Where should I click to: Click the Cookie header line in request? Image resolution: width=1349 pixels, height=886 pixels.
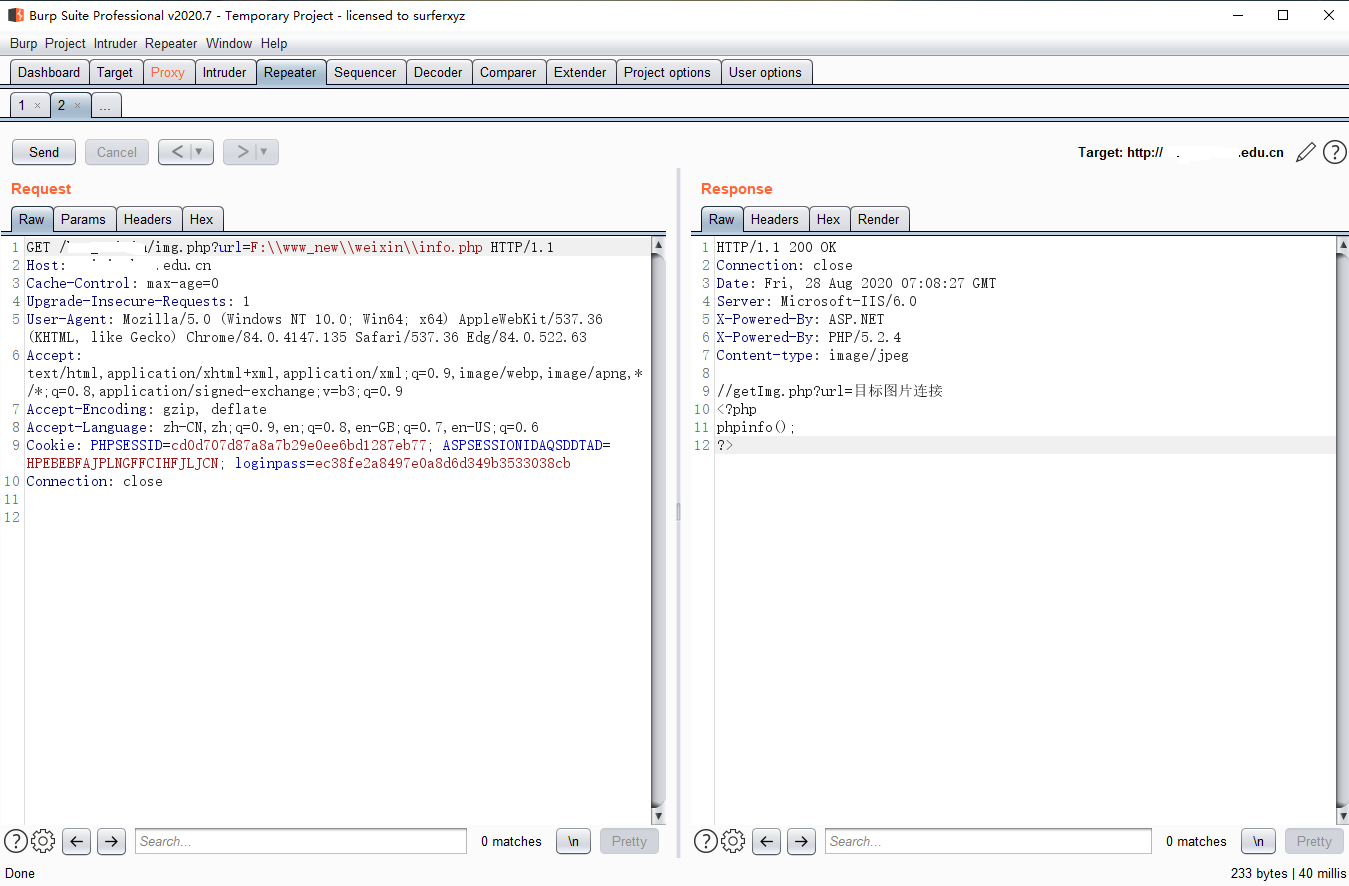click(x=319, y=454)
